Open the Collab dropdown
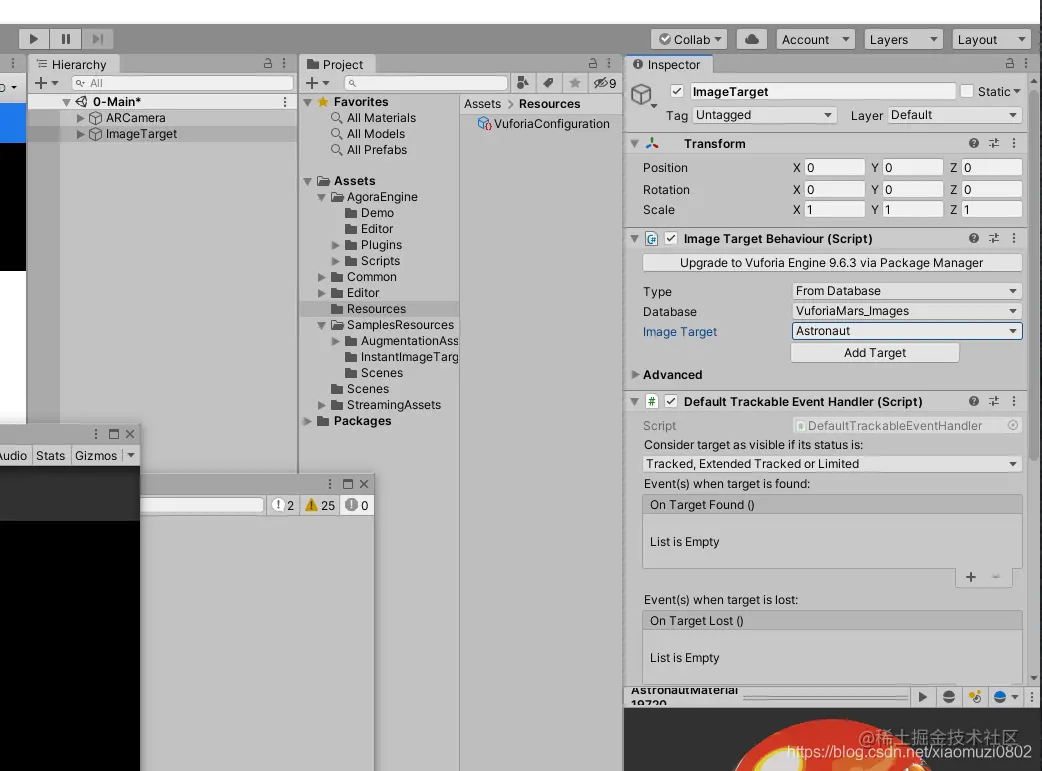This screenshot has width=1042, height=771. 689,39
